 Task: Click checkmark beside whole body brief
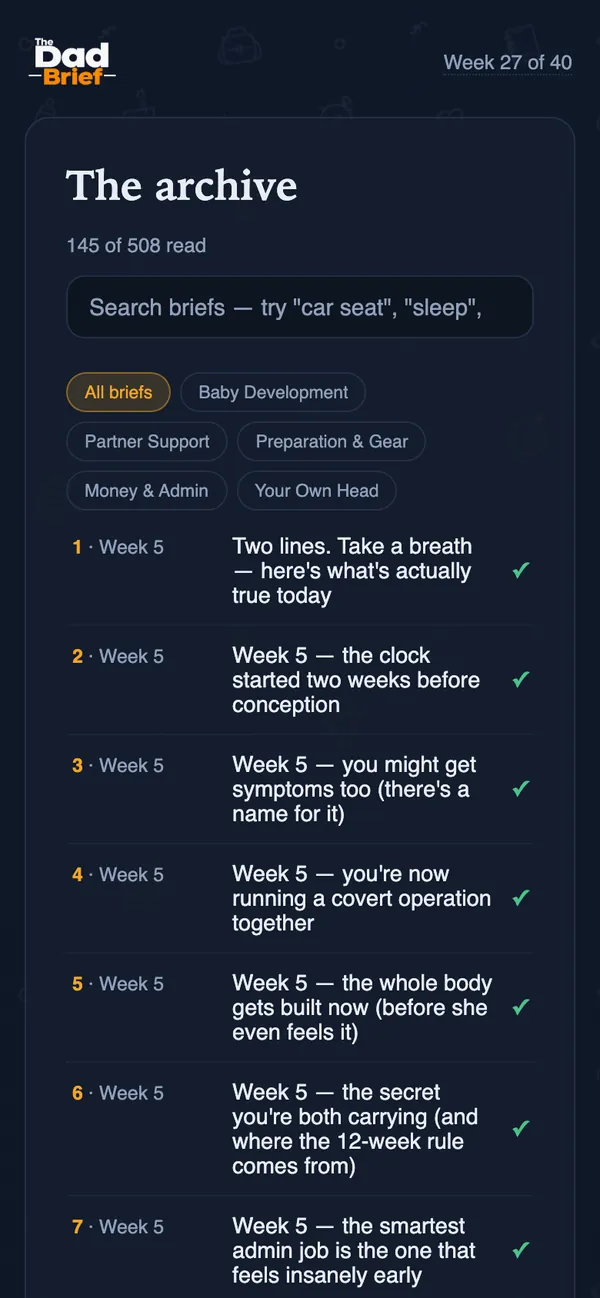coord(520,1007)
